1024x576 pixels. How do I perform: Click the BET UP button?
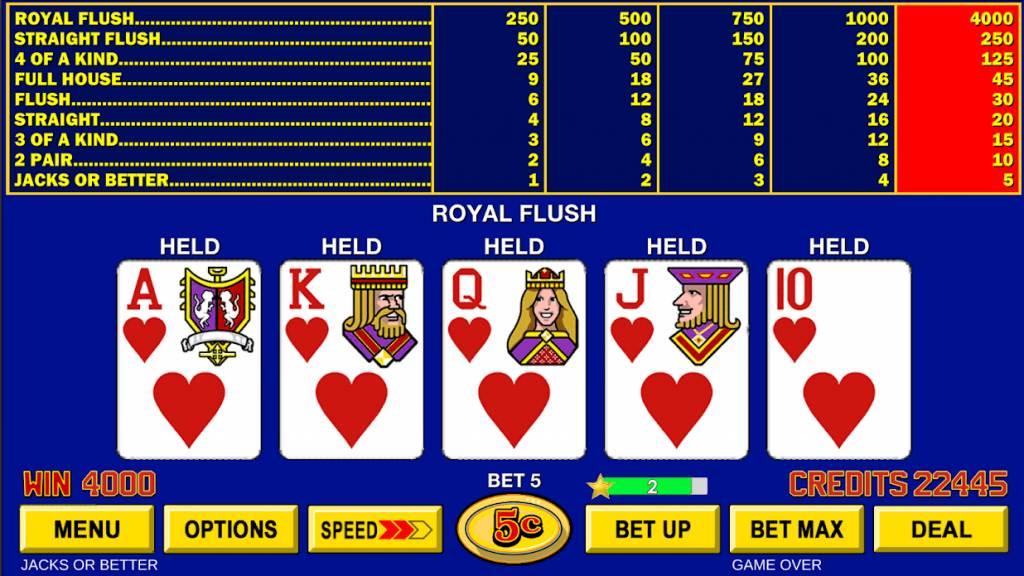pos(653,530)
